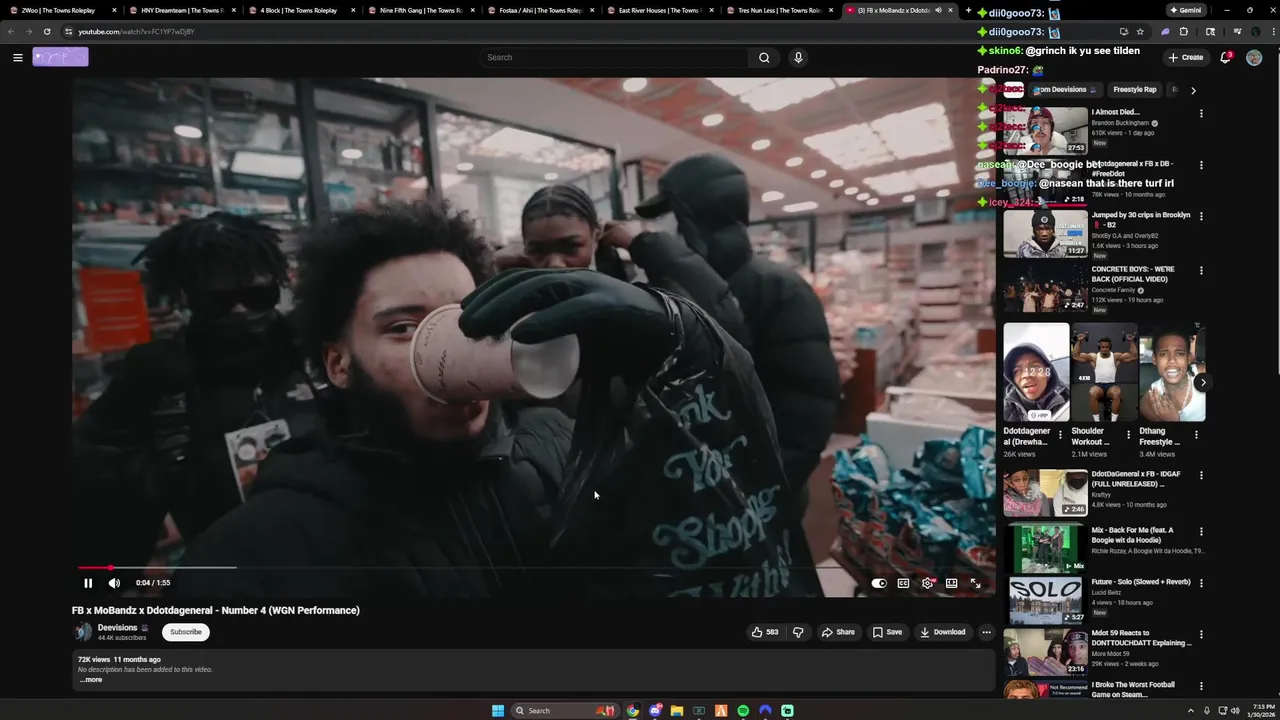Viewport: 1280px width, 720px height.
Task: Switch to East River Houses tab
Action: click(658, 10)
